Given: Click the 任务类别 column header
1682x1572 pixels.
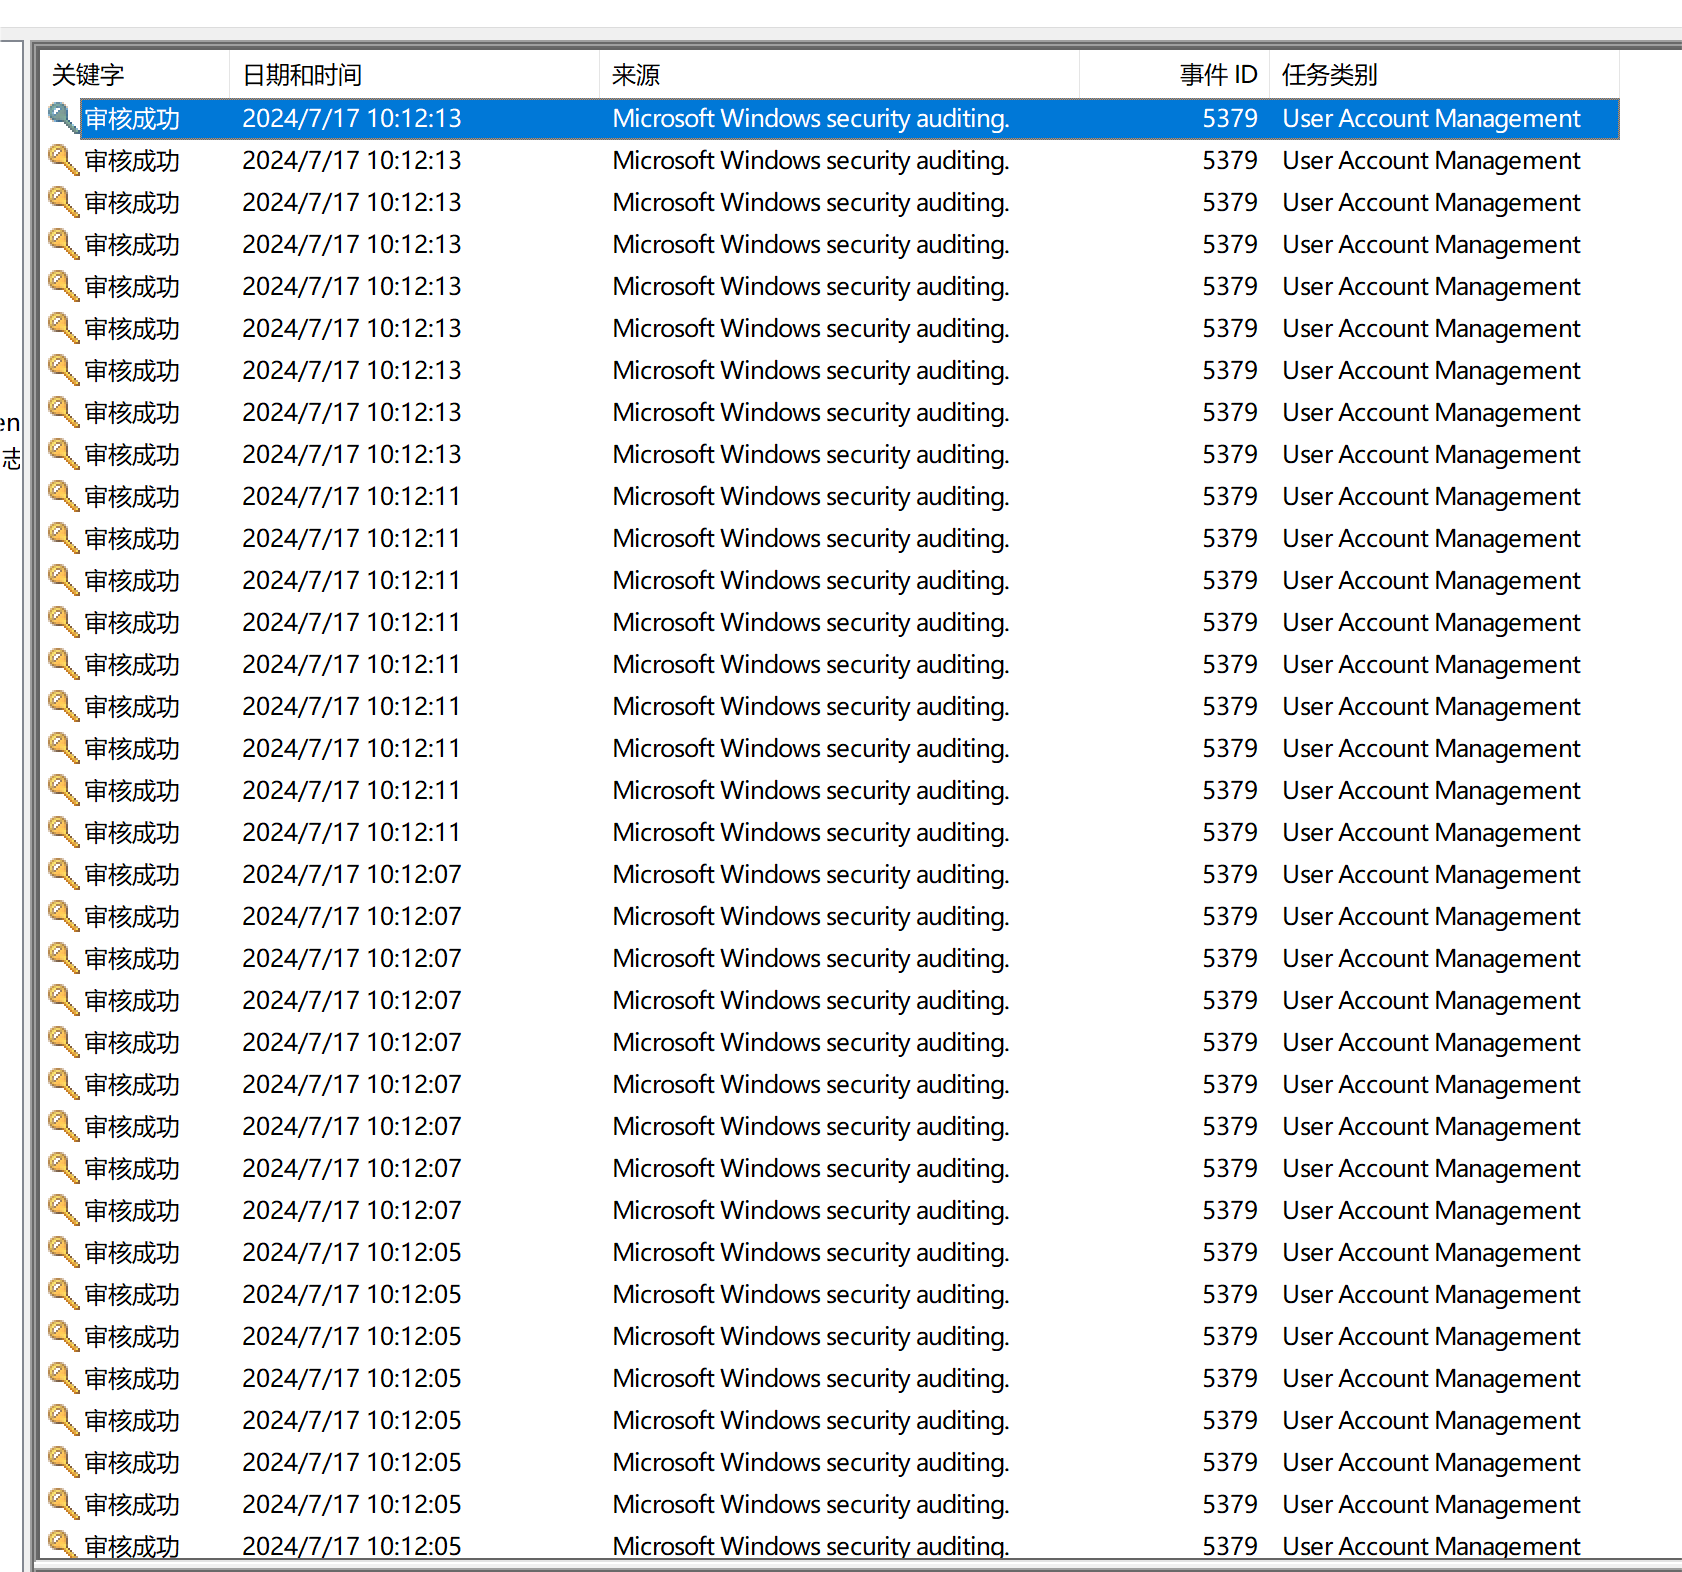Looking at the screenshot, I should (1445, 75).
